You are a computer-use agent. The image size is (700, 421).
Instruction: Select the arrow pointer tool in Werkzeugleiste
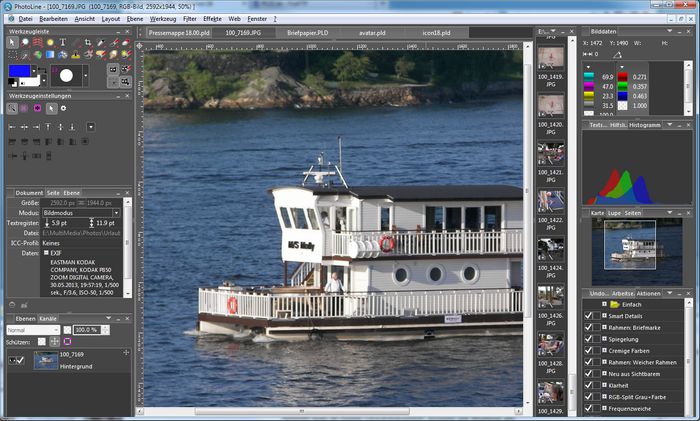pos(13,42)
